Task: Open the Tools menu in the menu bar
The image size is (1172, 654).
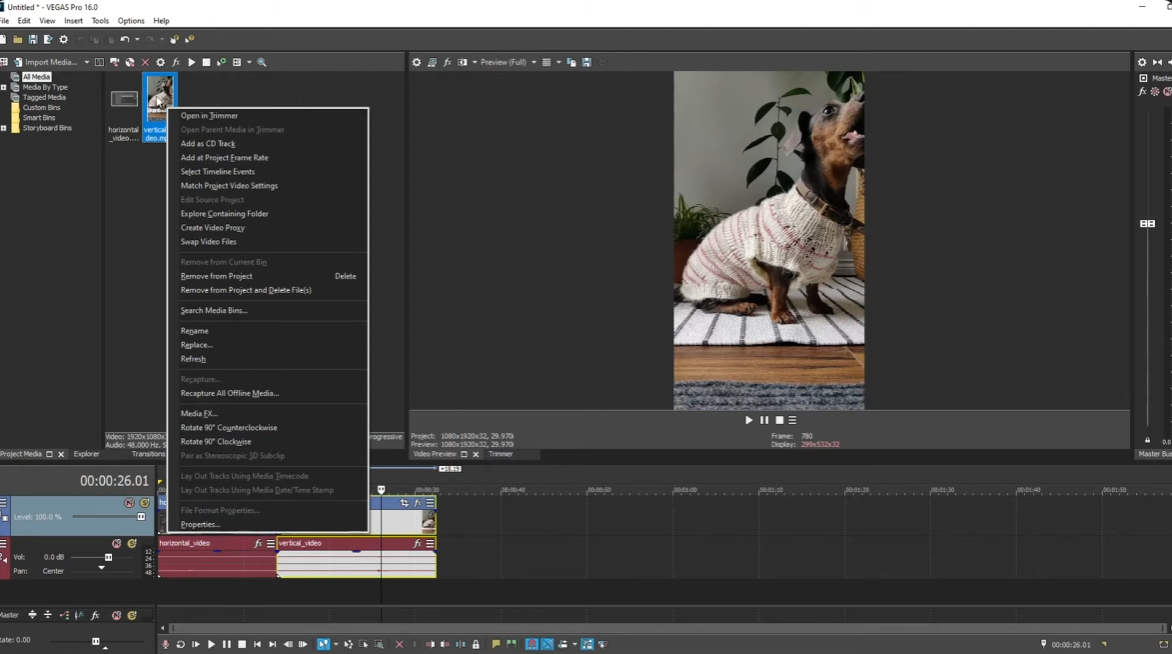Action: pyautogui.click(x=100, y=21)
